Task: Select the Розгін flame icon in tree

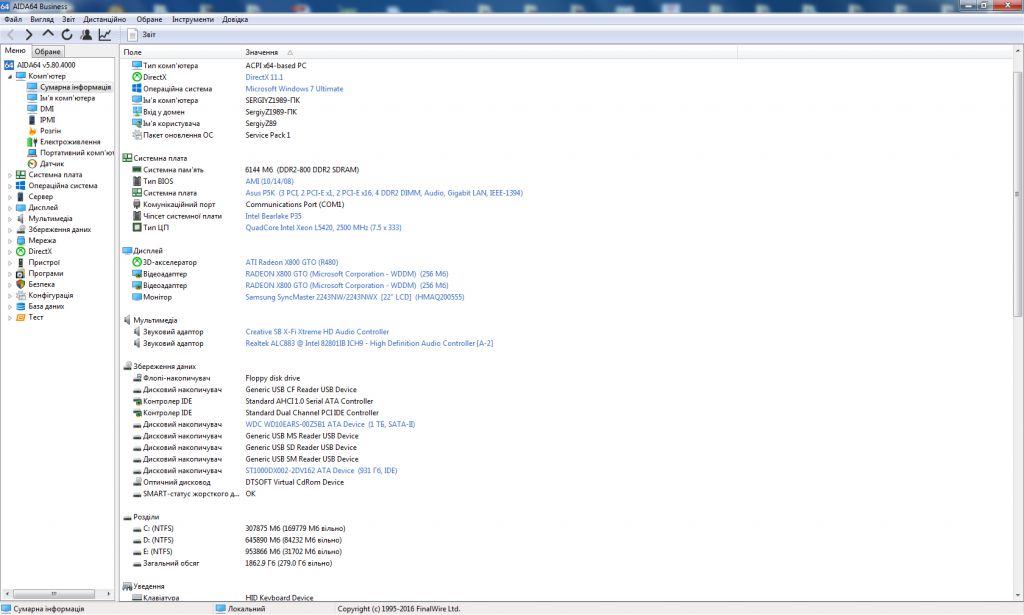Action: tap(32, 131)
